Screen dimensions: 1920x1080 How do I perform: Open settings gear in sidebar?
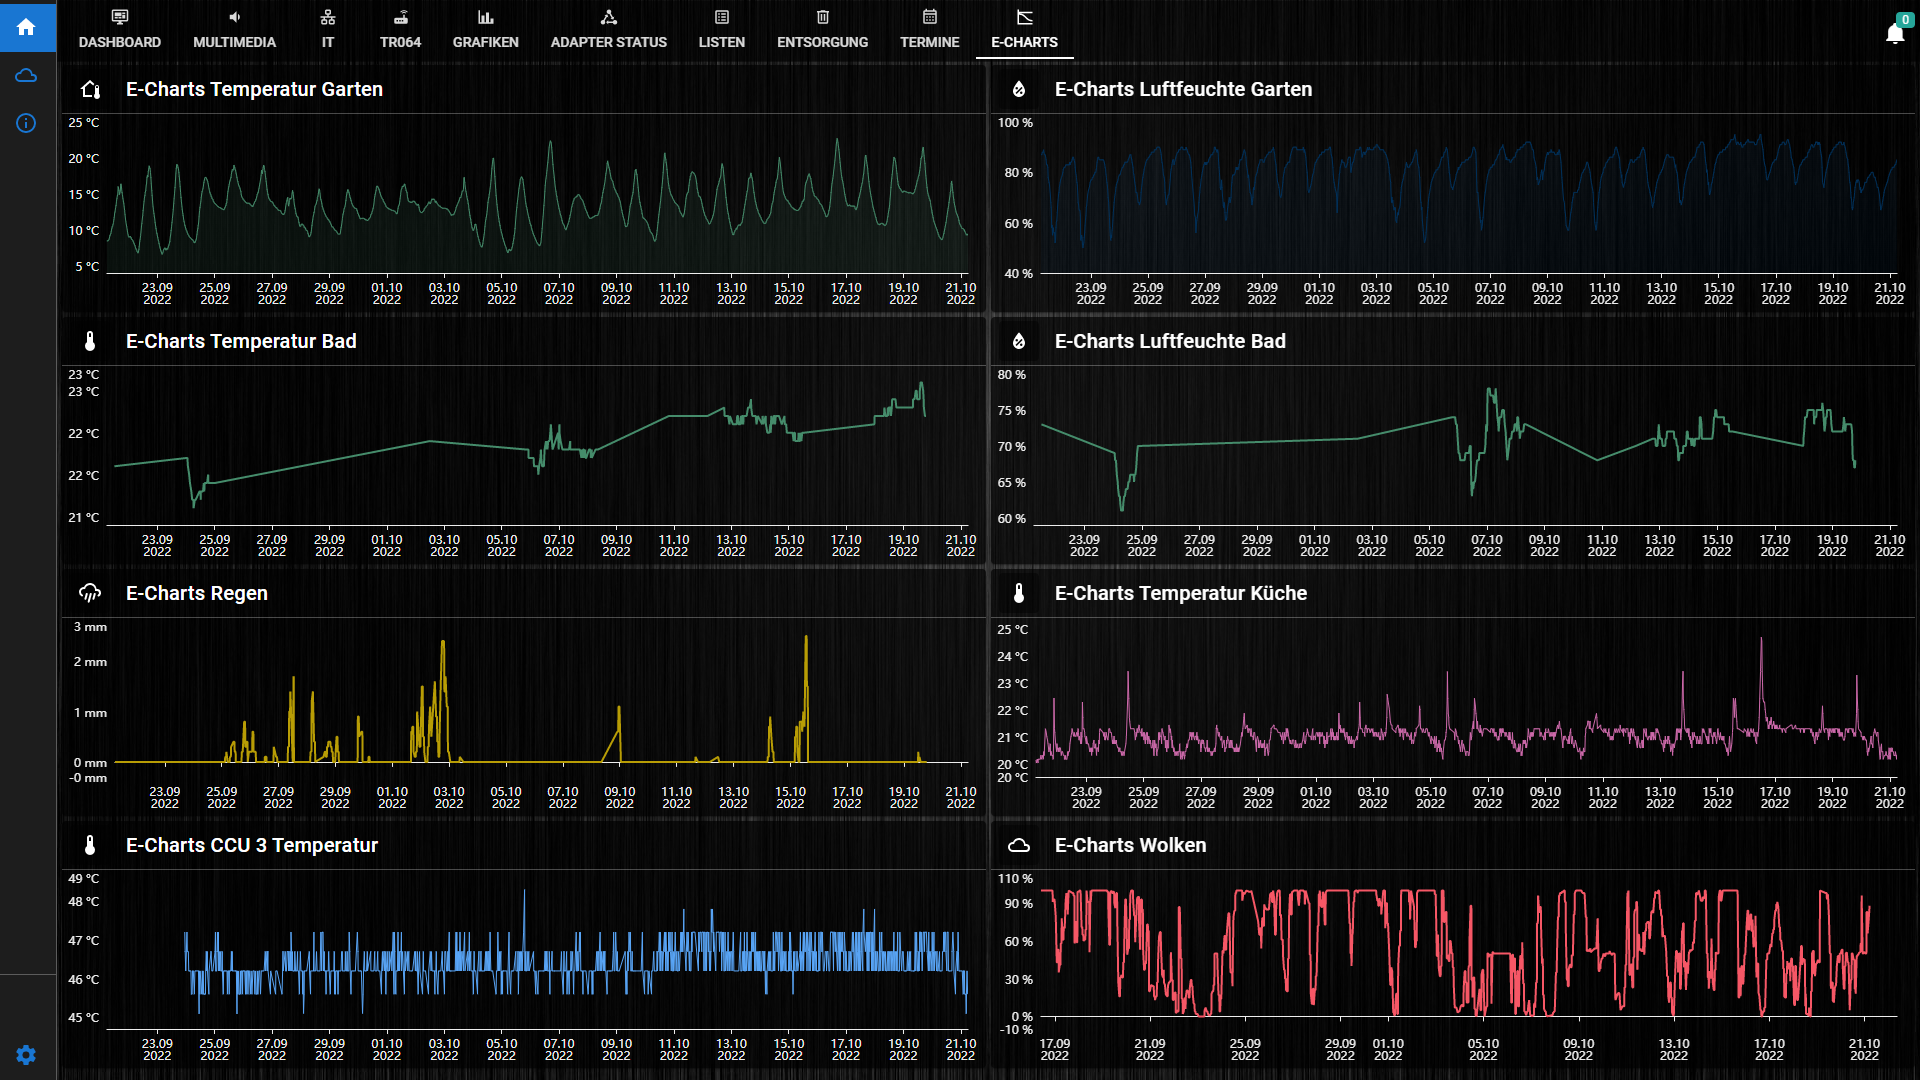tap(27, 1055)
